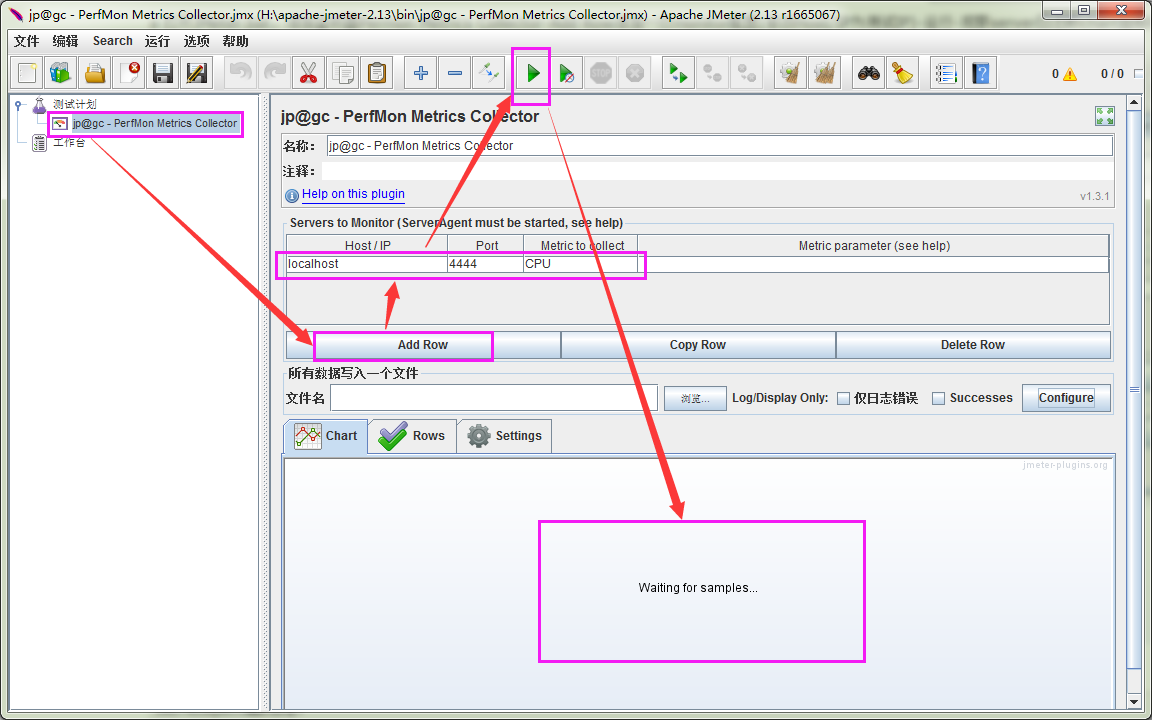The image size is (1152, 720).
Task: Click the Expand All plus icon
Action: 421,73
